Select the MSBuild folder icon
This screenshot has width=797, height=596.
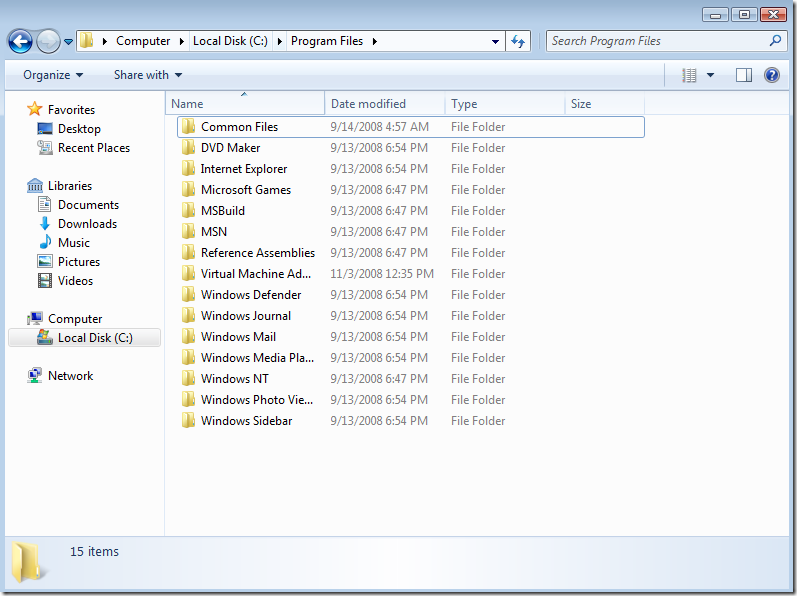pos(188,210)
